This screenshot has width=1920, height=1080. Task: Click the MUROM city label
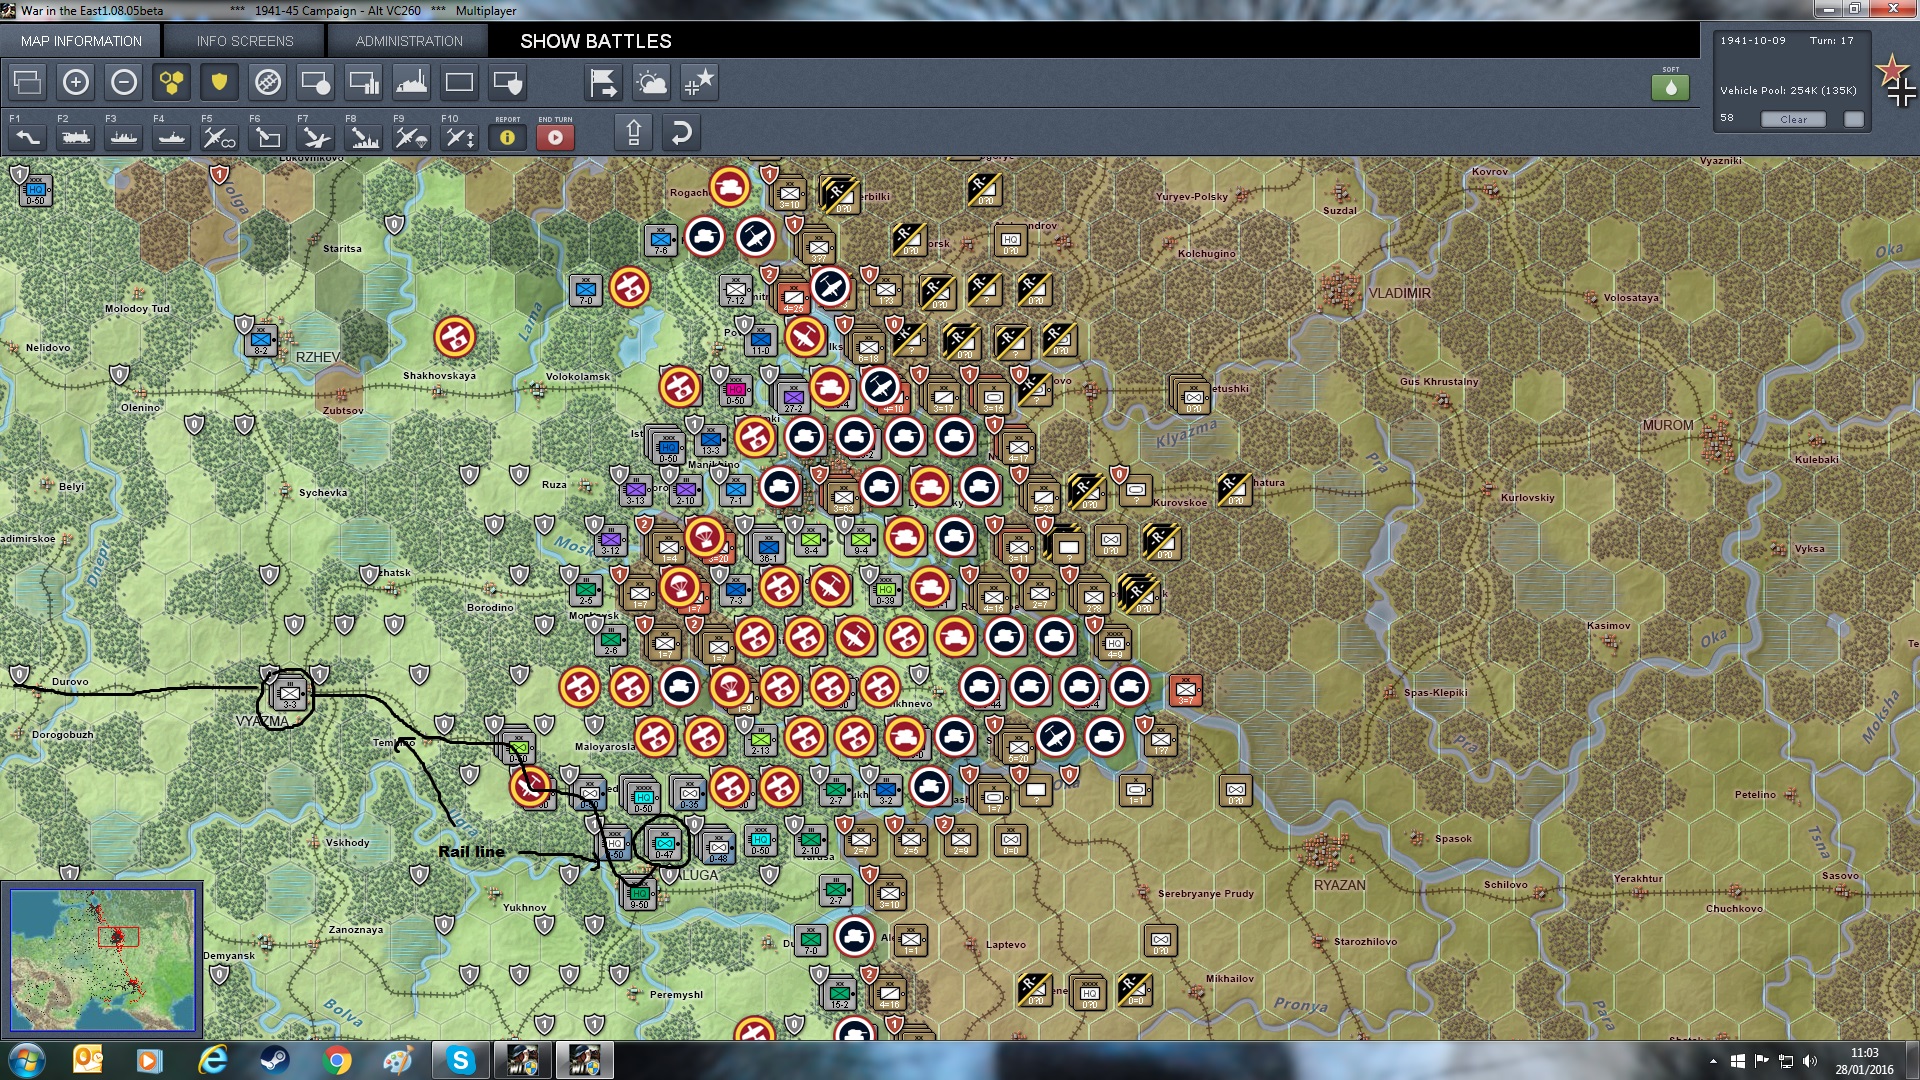[x=1668, y=425]
